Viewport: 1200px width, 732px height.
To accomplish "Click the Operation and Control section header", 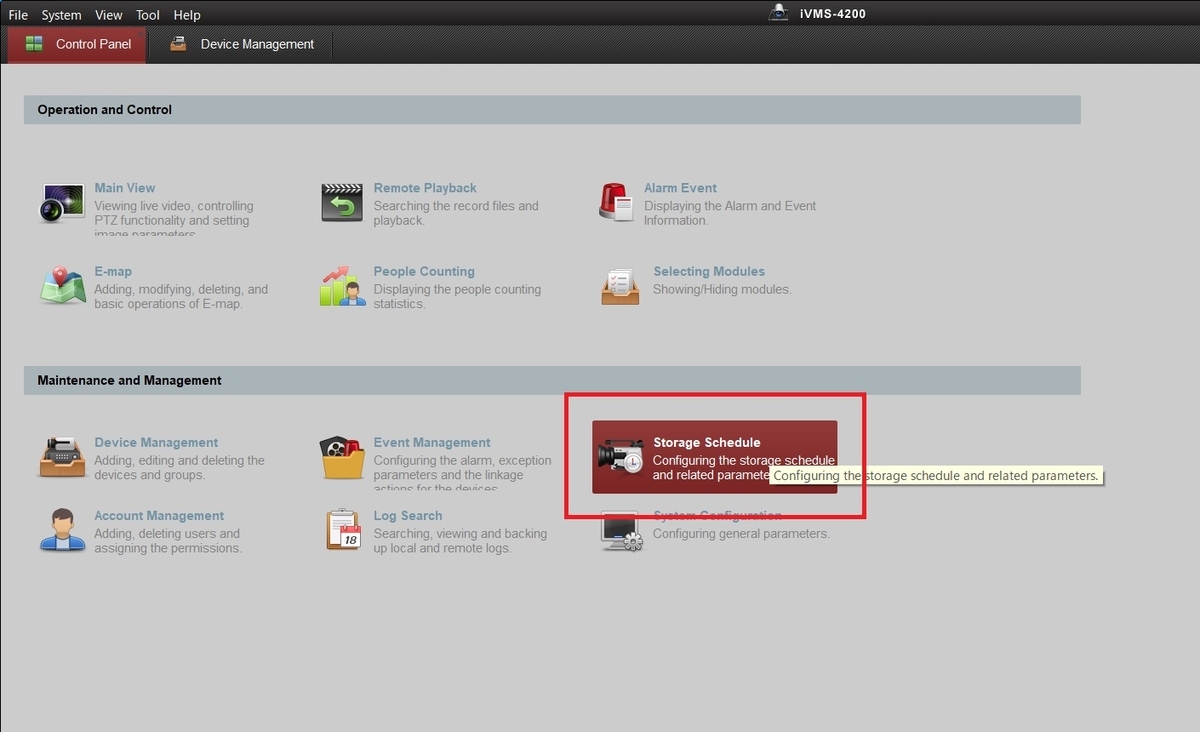I will point(552,110).
